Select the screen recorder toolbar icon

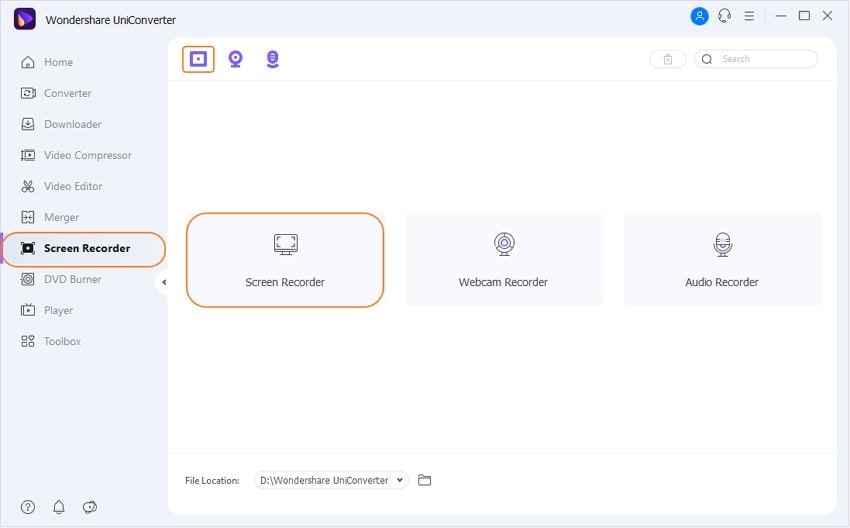tap(198, 59)
